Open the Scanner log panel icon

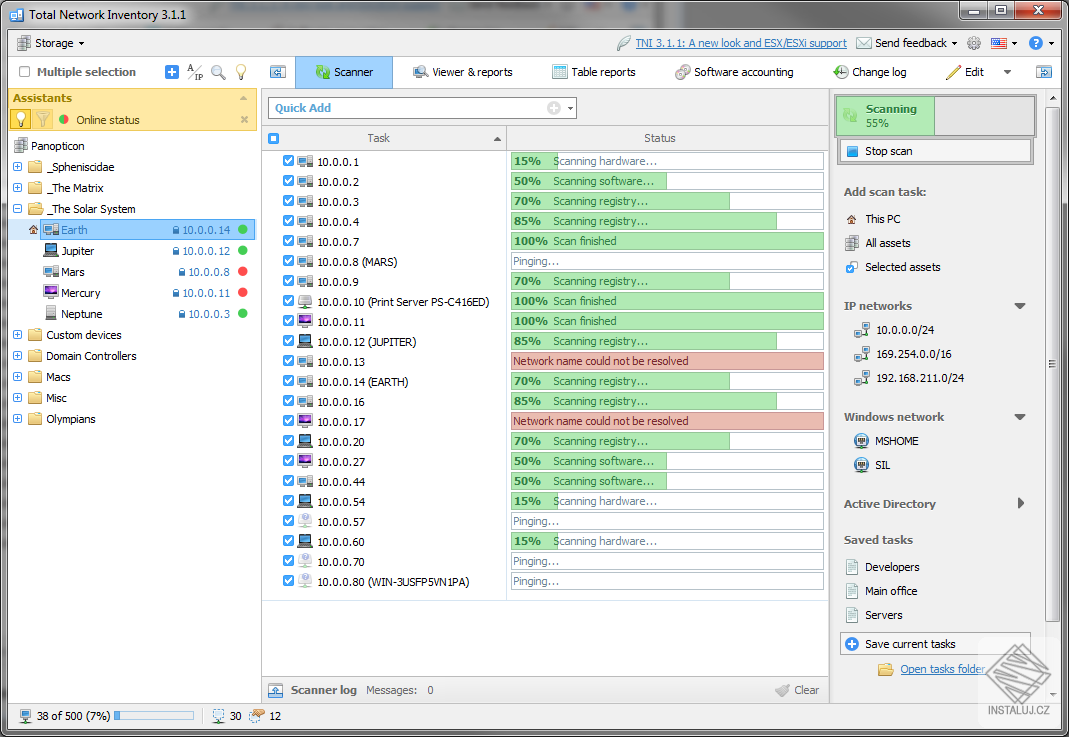[275, 689]
